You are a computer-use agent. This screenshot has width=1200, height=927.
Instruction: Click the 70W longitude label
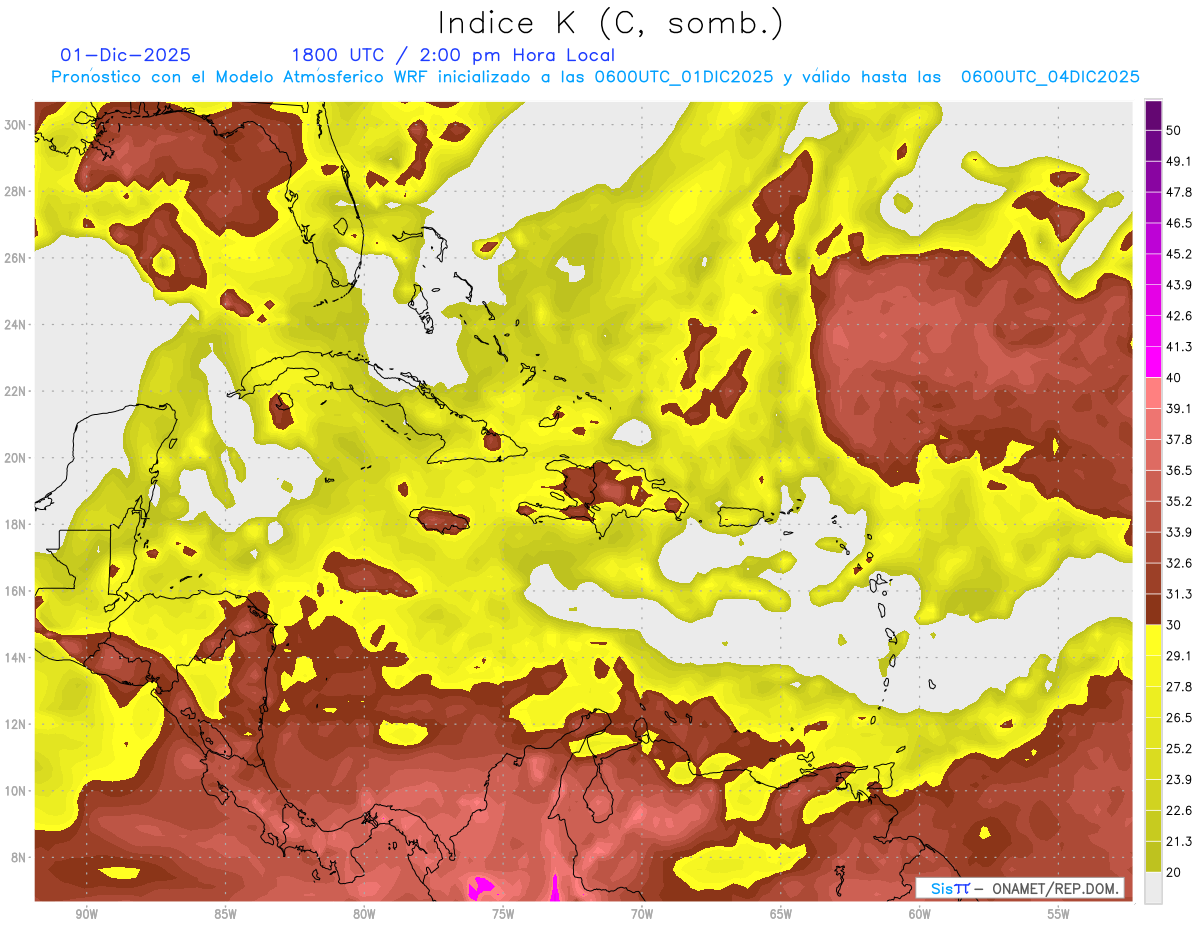tap(642, 914)
